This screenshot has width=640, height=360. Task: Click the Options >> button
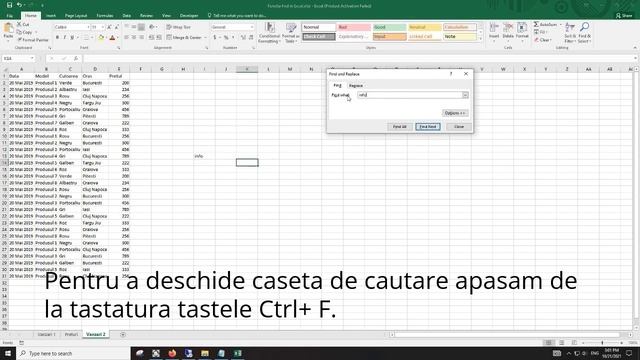coord(455,113)
